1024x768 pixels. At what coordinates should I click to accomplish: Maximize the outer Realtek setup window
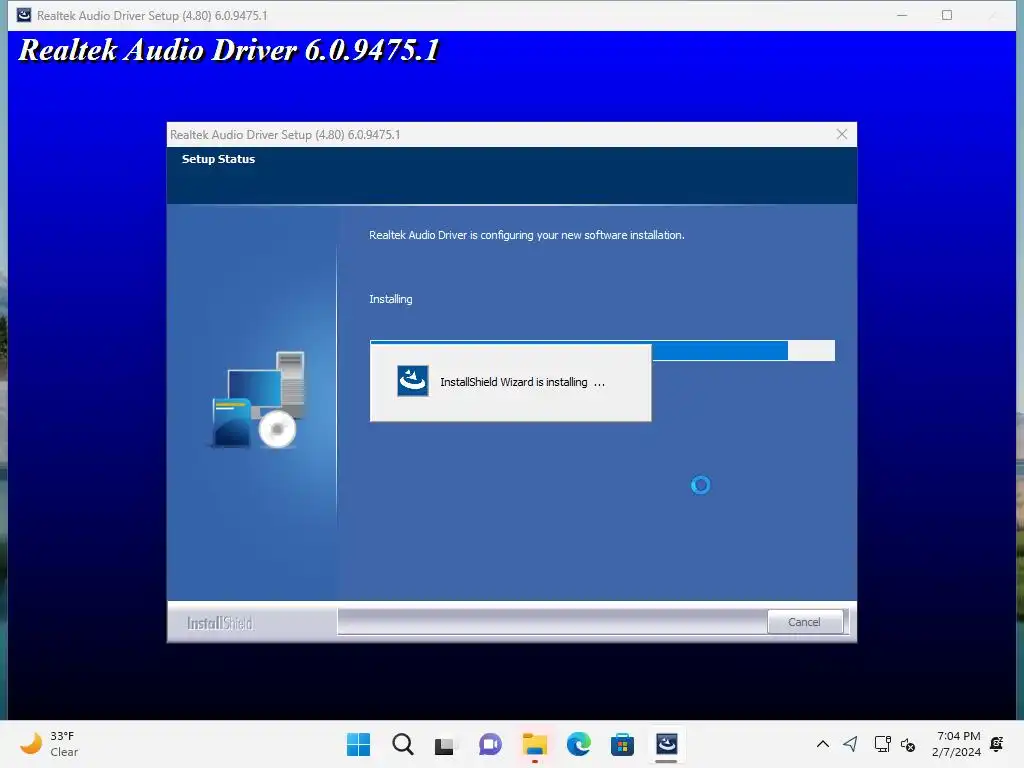tap(947, 15)
